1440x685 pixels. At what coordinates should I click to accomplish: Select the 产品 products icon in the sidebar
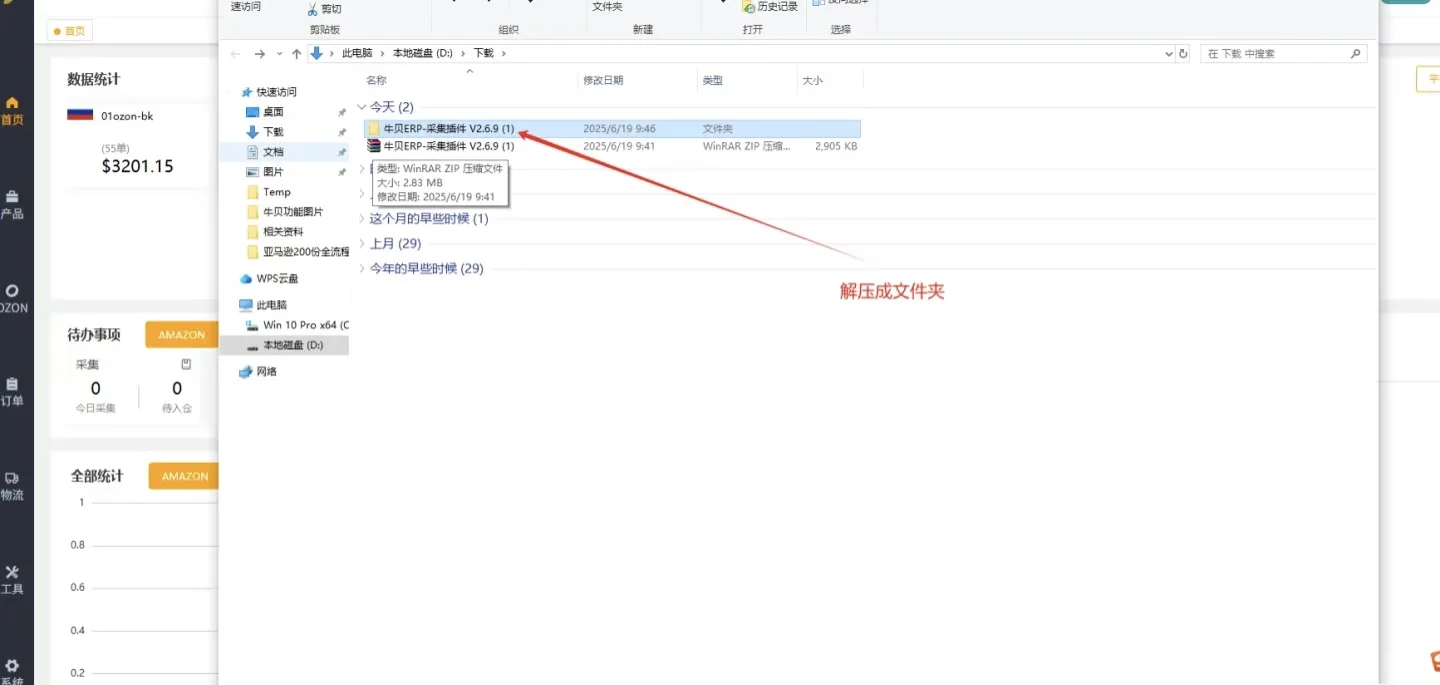(x=14, y=205)
